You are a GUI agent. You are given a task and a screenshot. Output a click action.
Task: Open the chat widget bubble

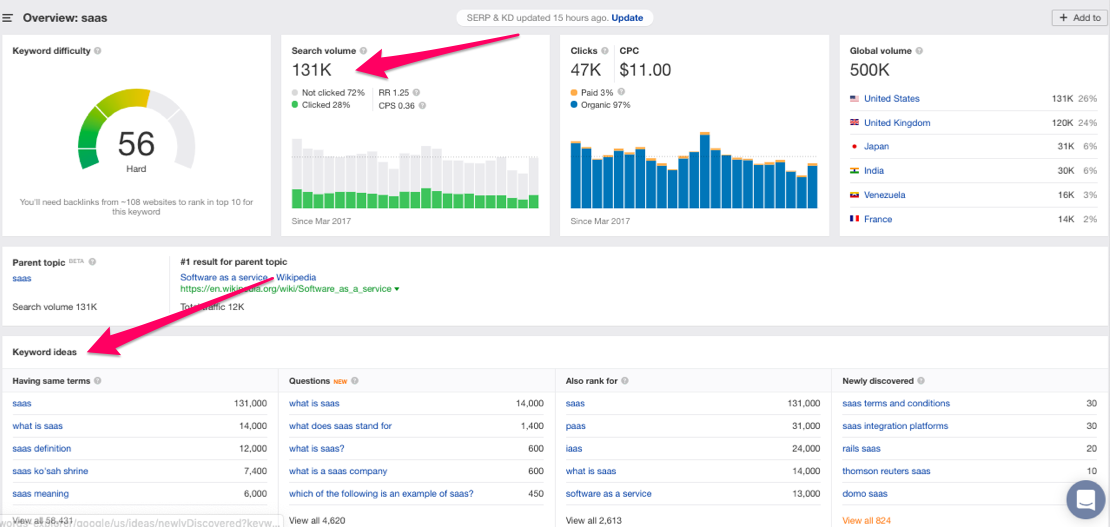point(1084,499)
